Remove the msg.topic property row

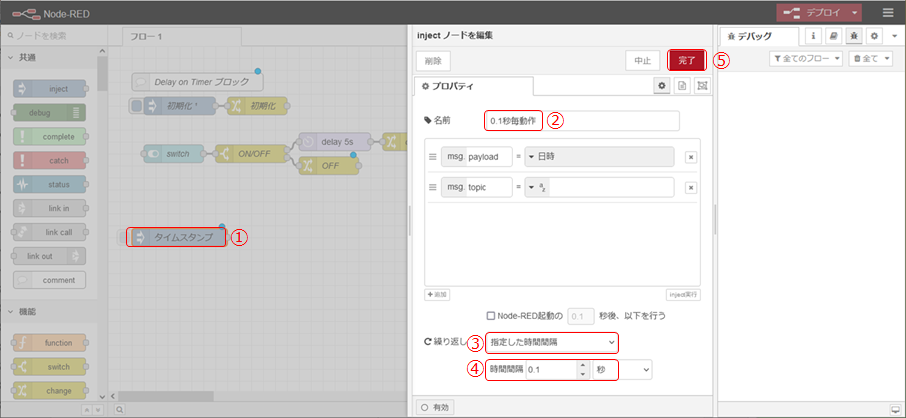coord(690,187)
